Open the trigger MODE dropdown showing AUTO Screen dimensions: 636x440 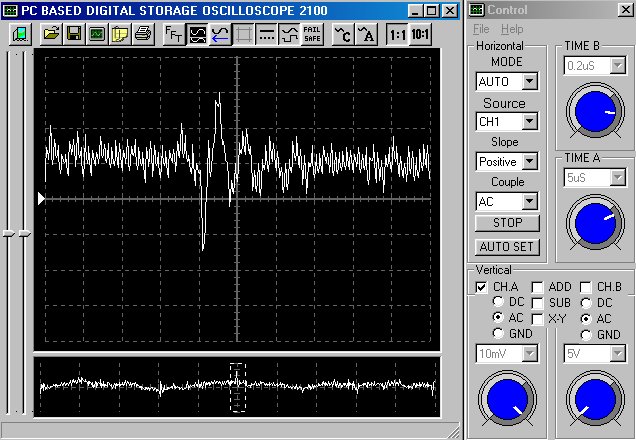point(529,81)
